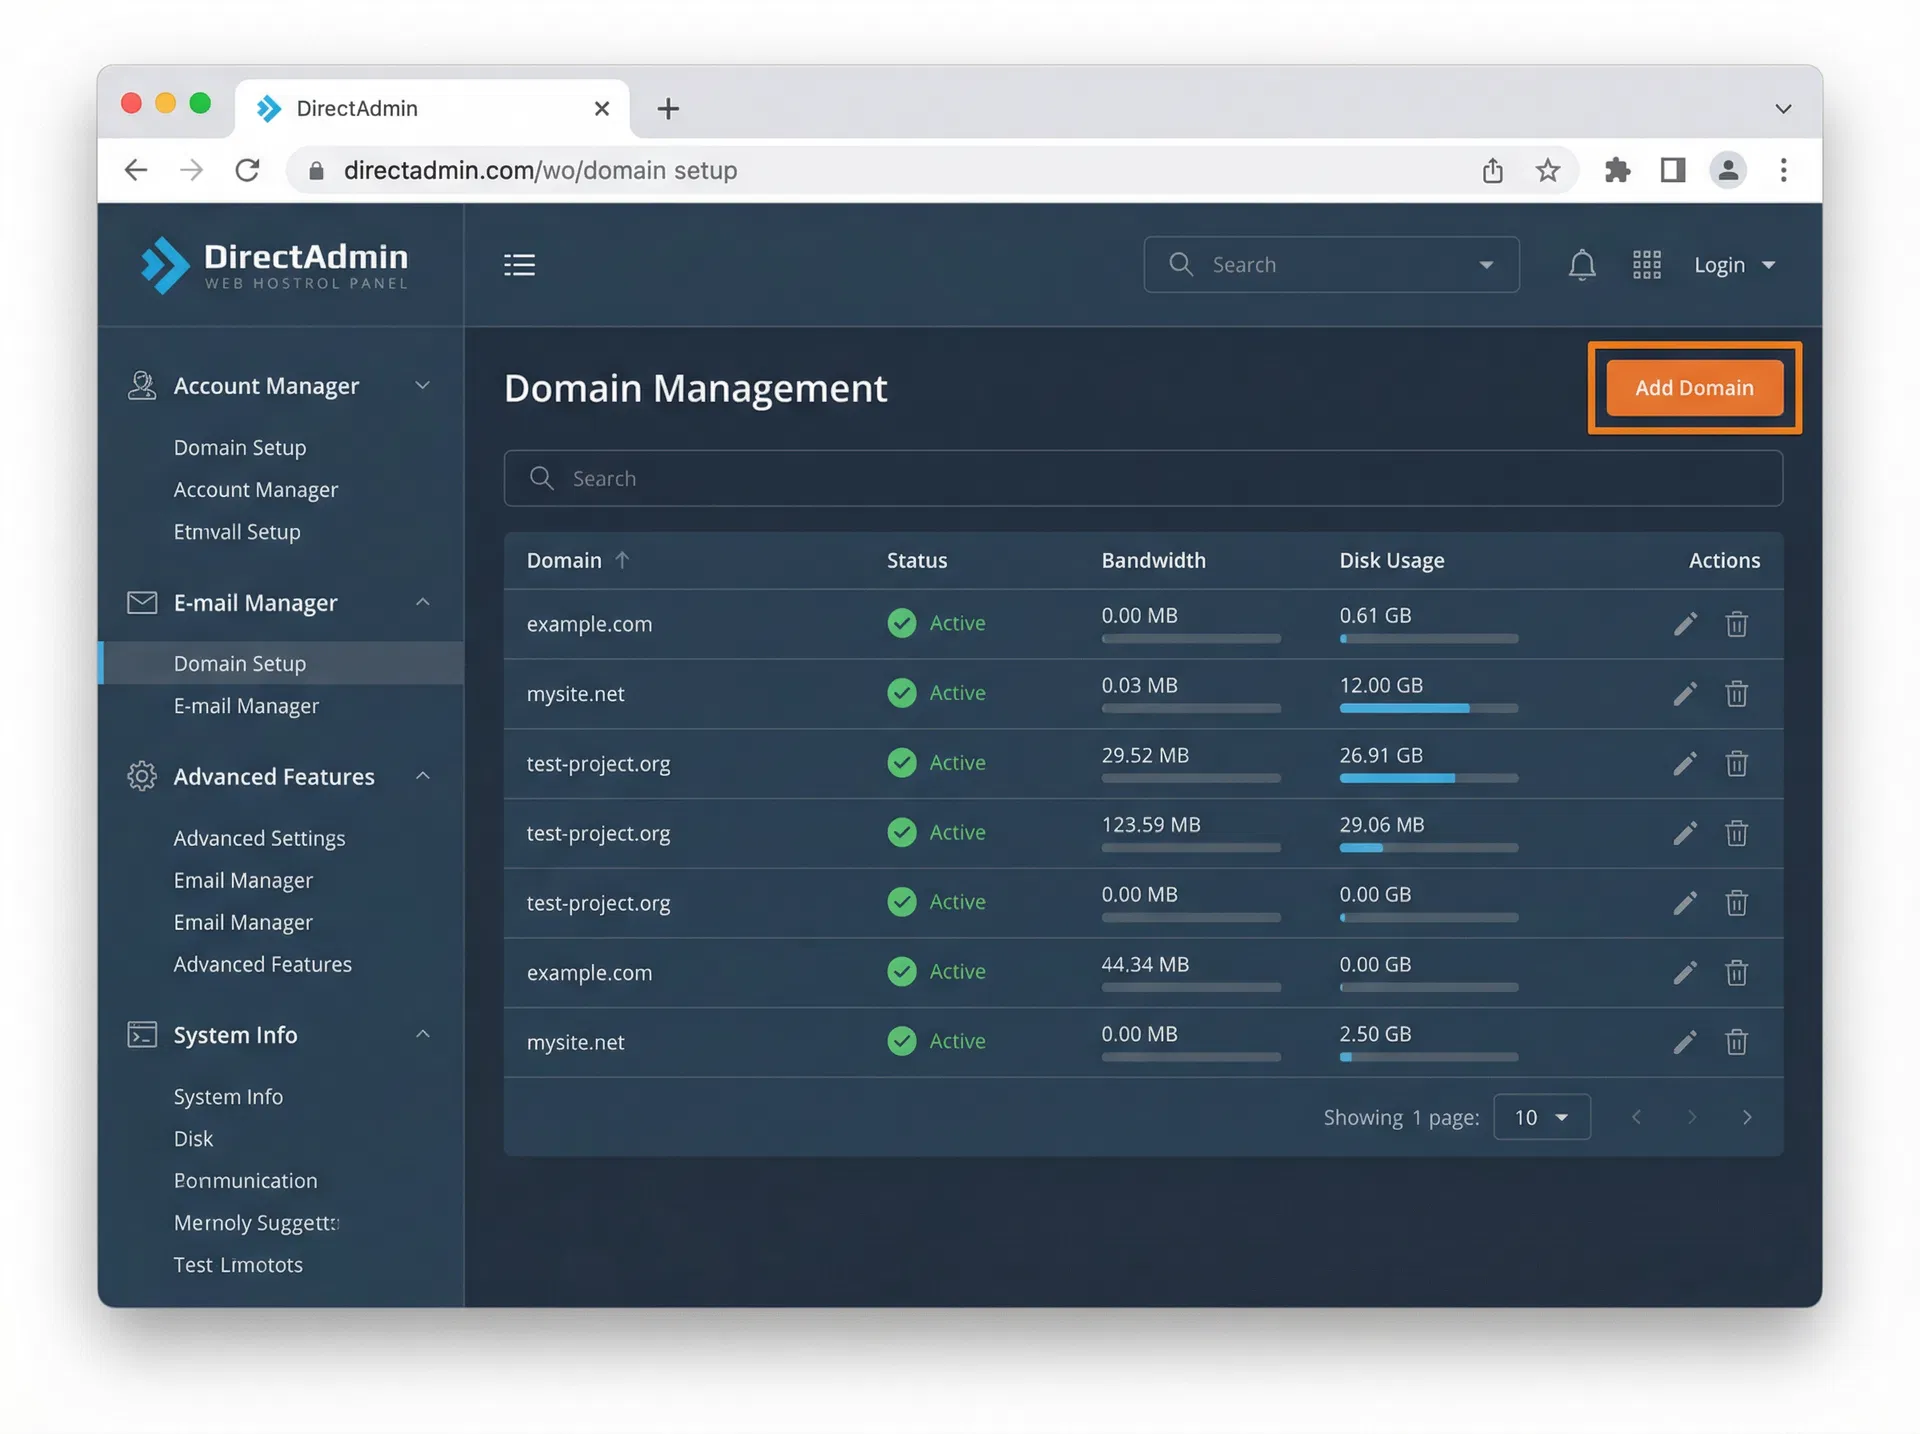Image resolution: width=1920 pixels, height=1434 pixels.
Task: Click the 12.00 GB disk usage bar
Action: pos(1428,708)
